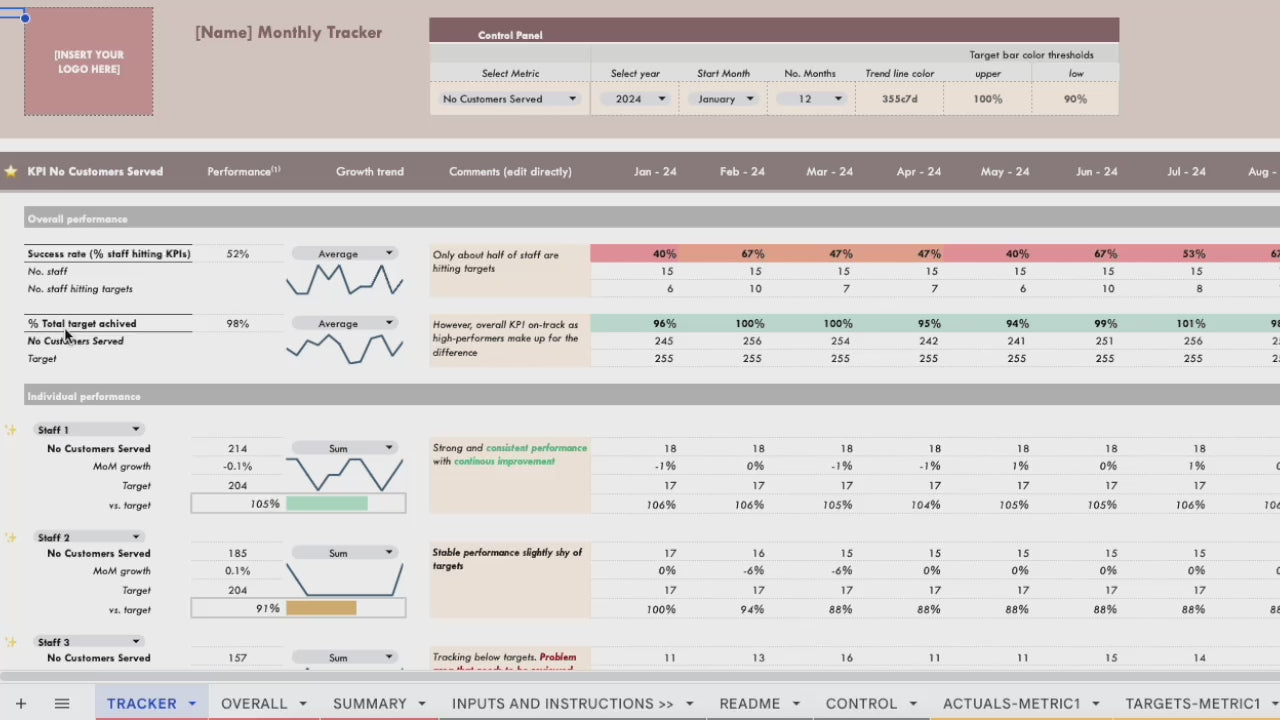
Task: Select Jan success rate cell 40%
Action: pos(634,254)
